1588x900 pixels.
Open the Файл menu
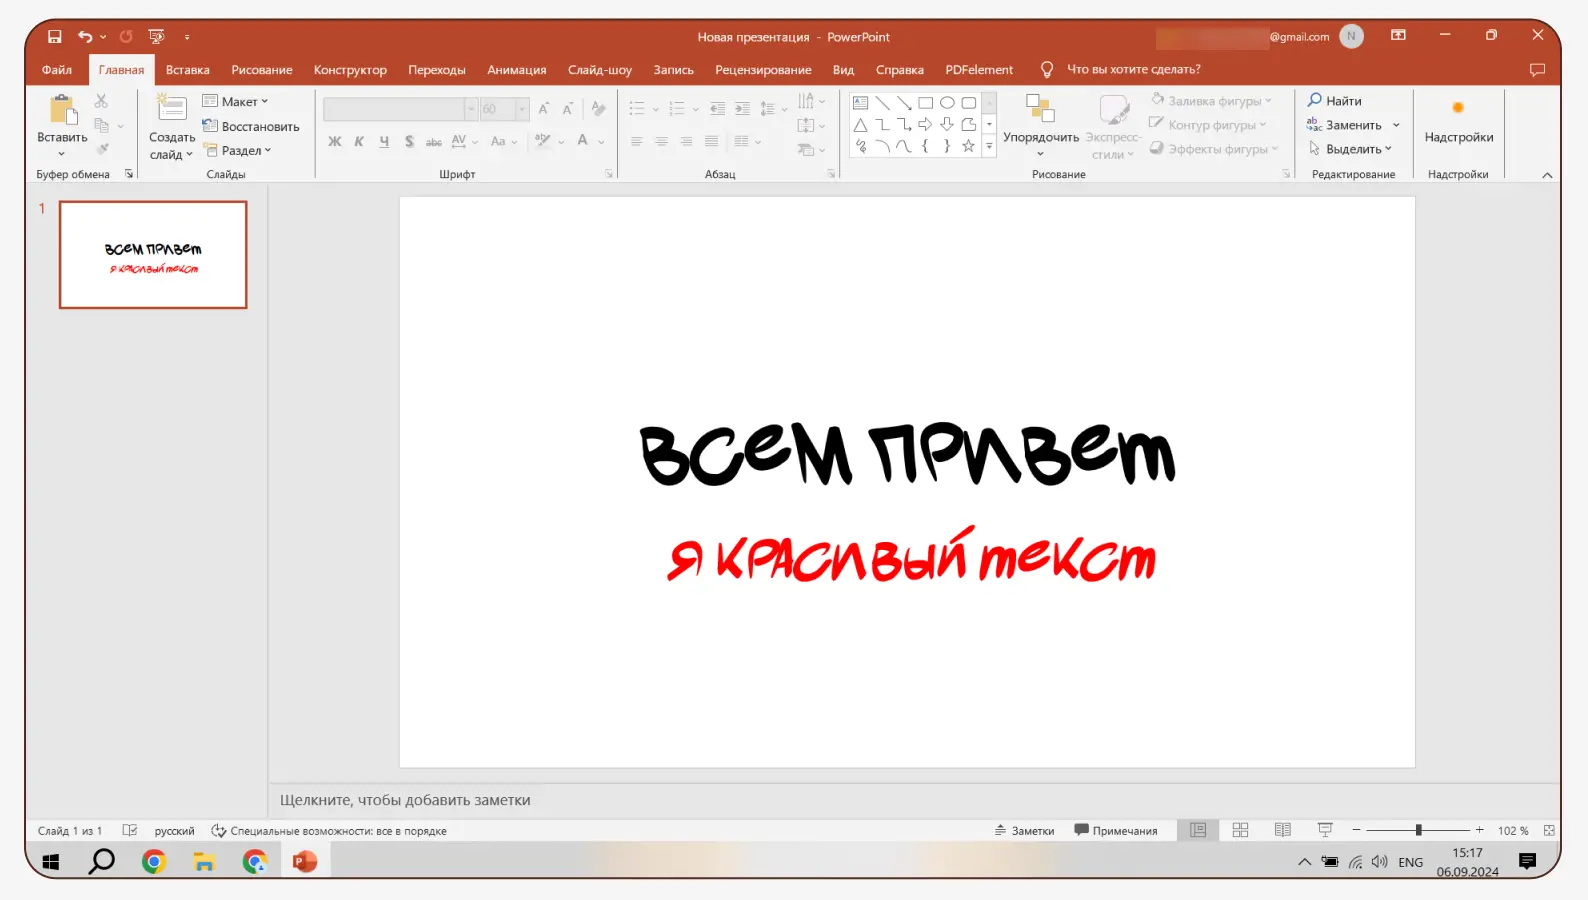pos(57,69)
